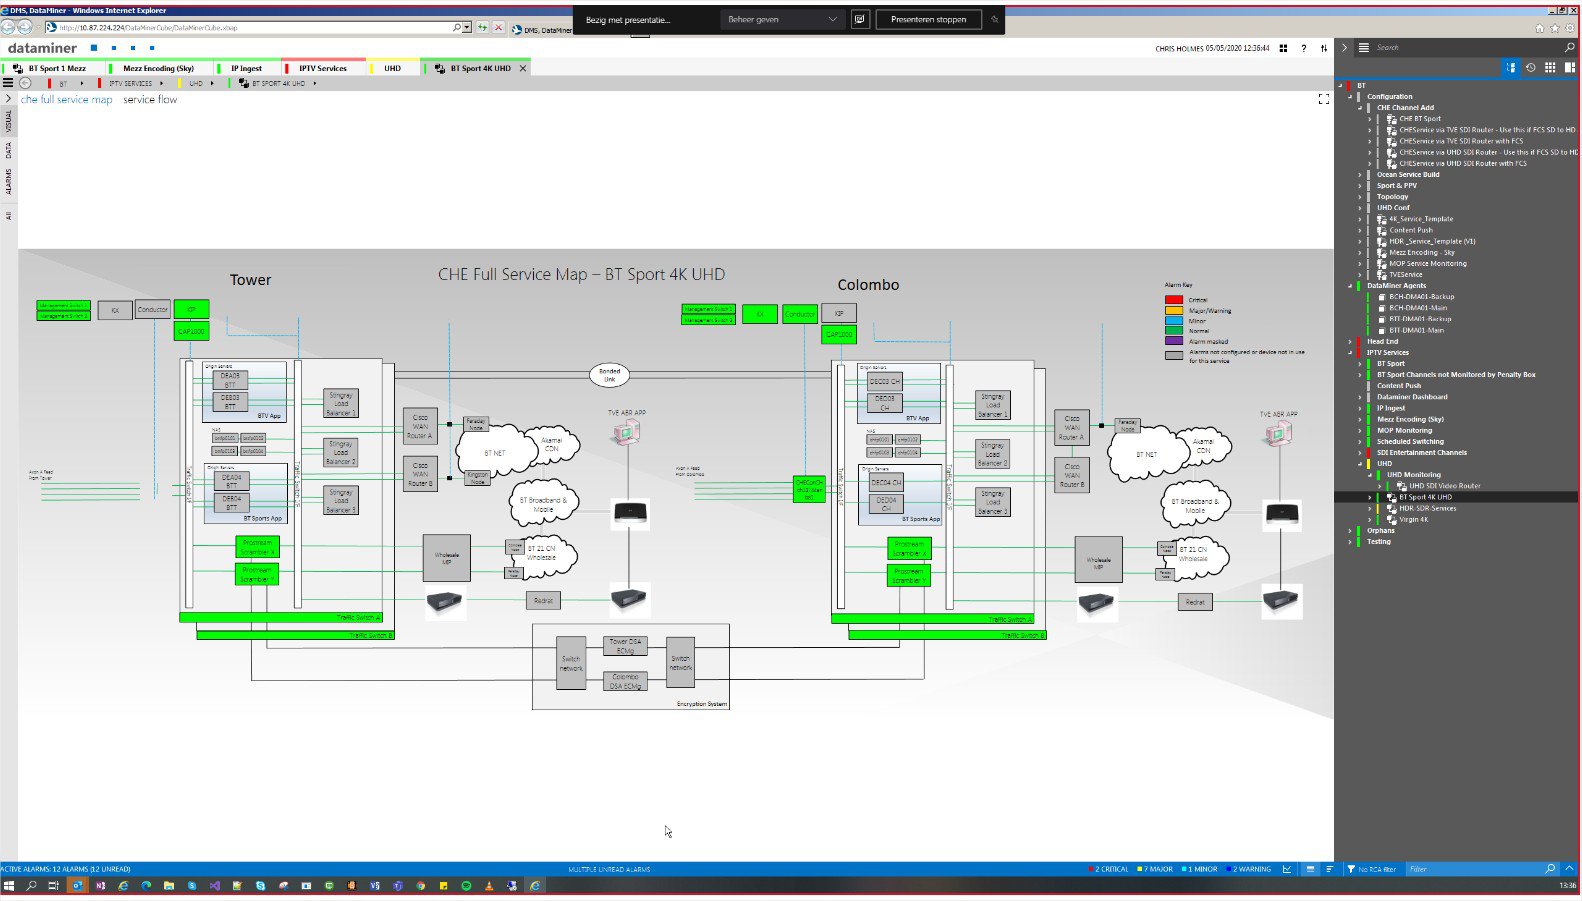Switch to the IPTV Services tab
Image resolution: width=1582 pixels, height=901 pixels.
[323, 68]
